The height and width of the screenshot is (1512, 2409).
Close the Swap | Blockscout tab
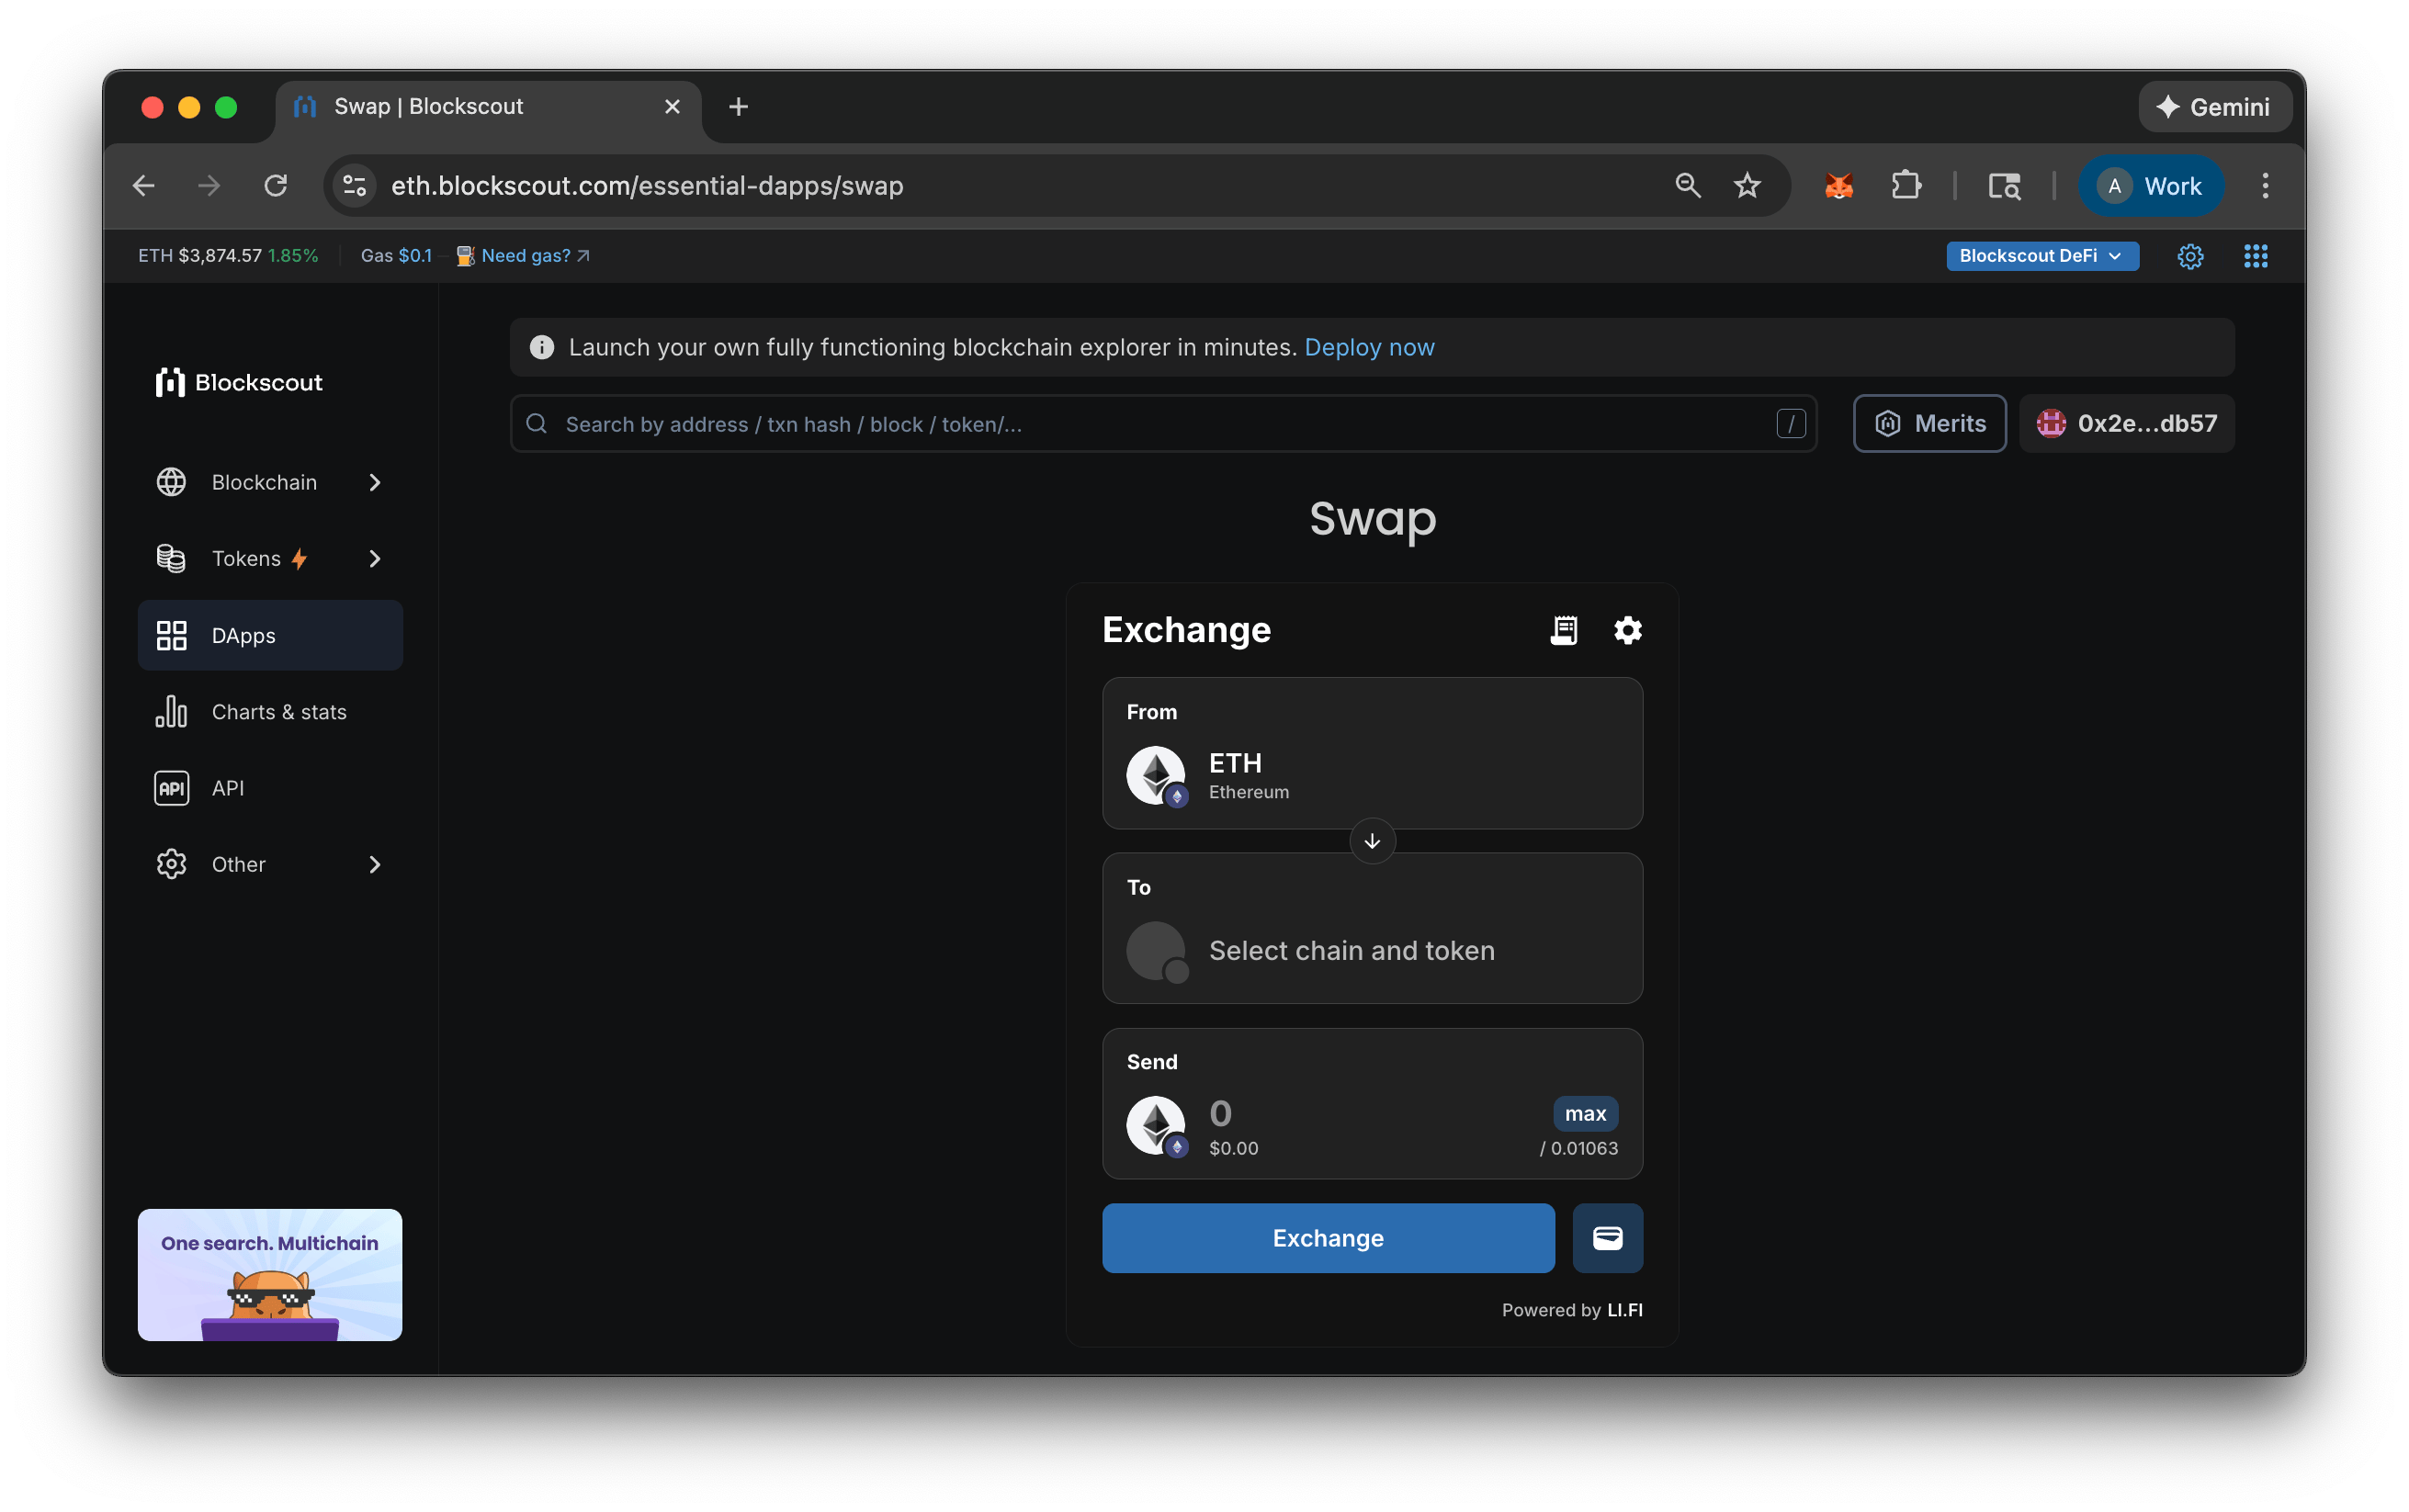pos(672,107)
